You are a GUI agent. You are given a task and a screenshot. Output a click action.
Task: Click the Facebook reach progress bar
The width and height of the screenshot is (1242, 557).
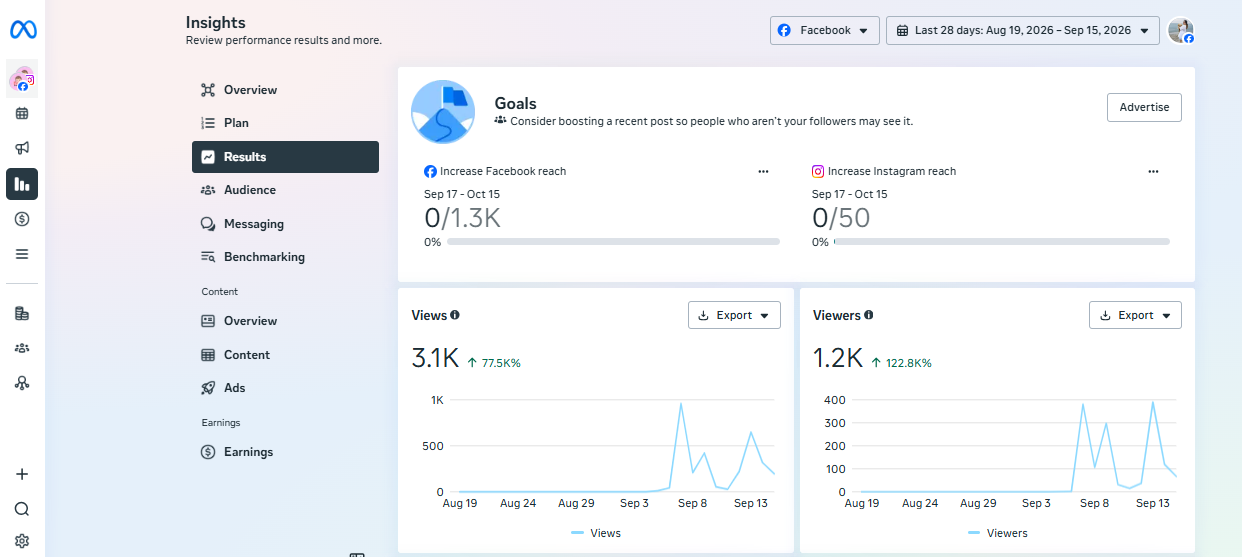[x=613, y=241]
